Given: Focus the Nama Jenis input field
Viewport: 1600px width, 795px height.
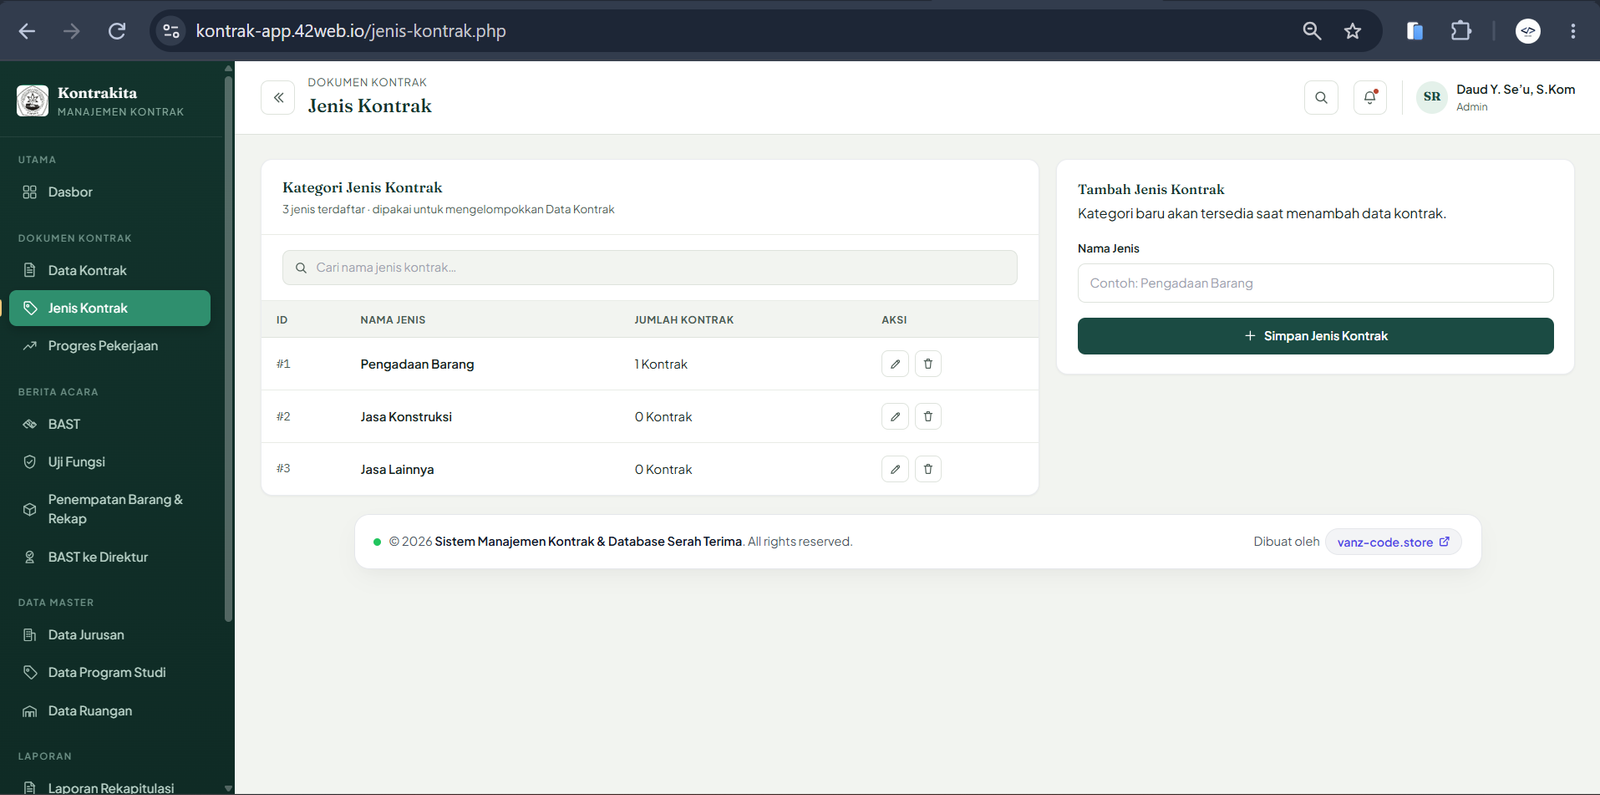Looking at the screenshot, I should pyautogui.click(x=1315, y=283).
